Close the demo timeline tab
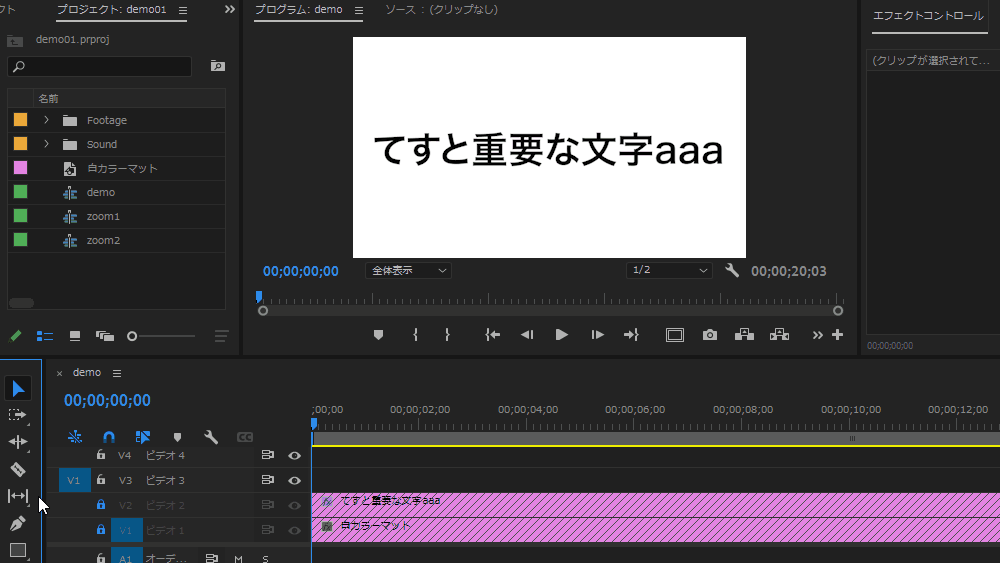 59,373
